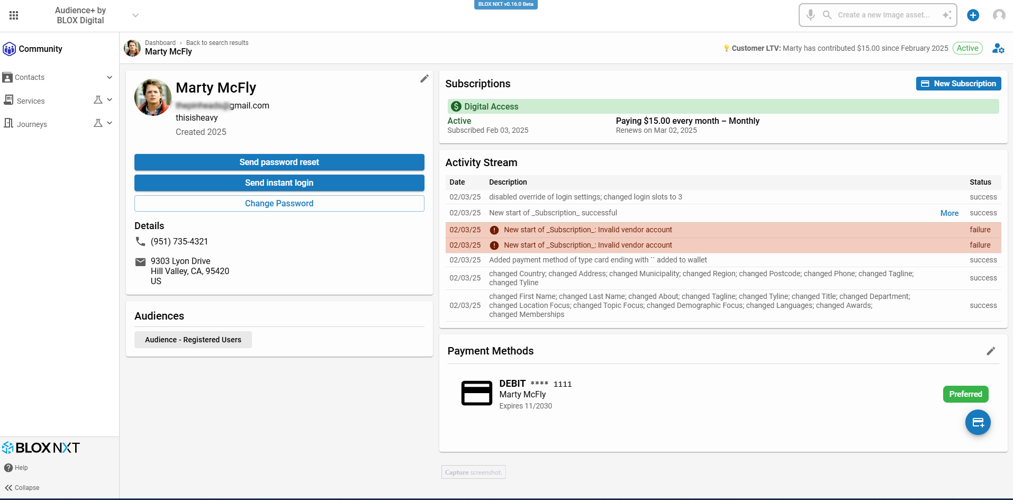1013x500 pixels.
Task: Expand the Services chevron
Action: (109, 100)
